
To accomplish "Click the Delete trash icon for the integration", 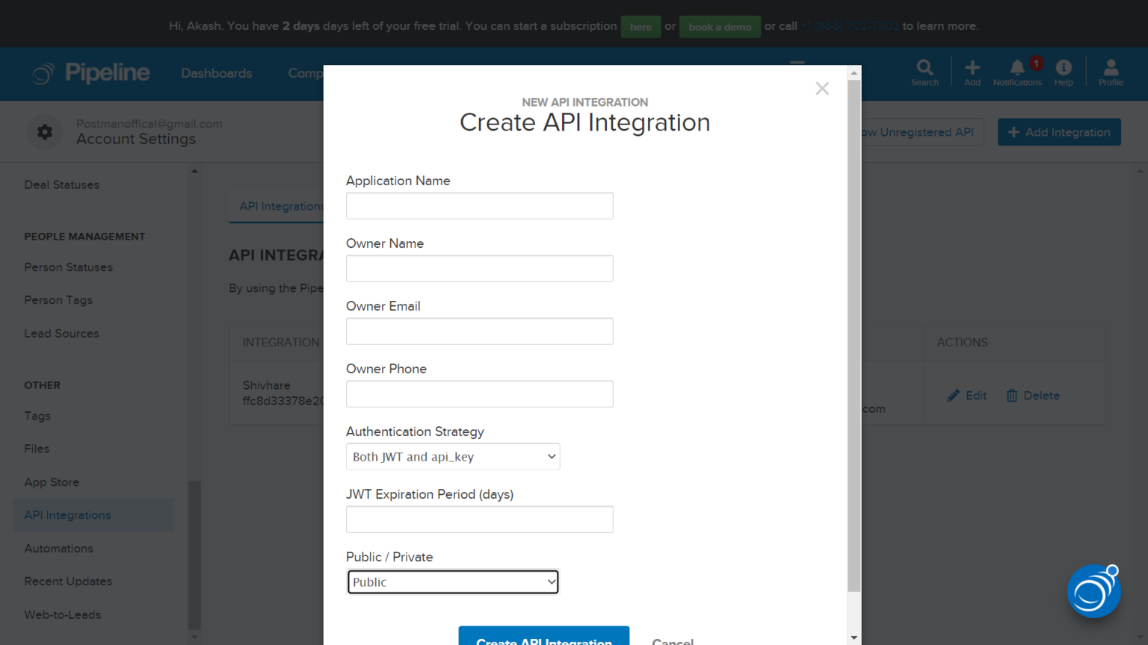I will tap(1012, 396).
